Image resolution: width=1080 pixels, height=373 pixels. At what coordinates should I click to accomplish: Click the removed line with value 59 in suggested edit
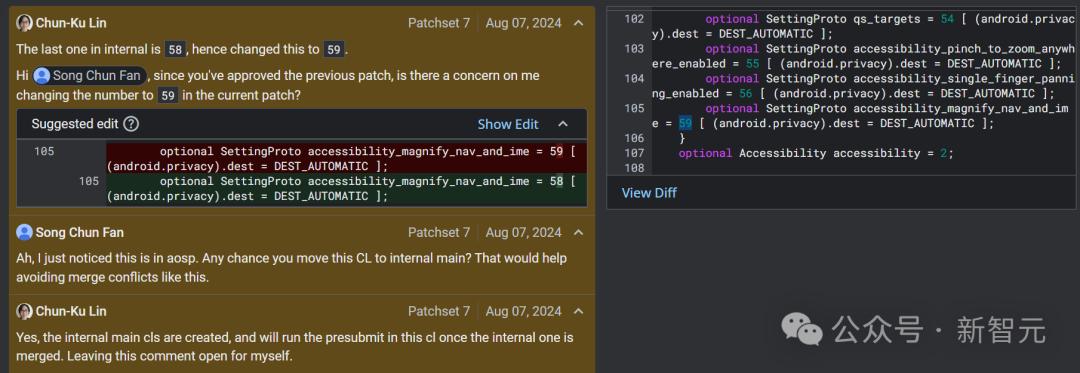click(x=346, y=158)
